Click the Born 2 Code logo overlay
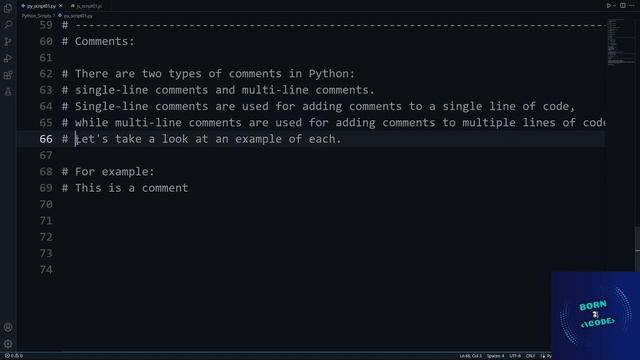The height and width of the screenshot is (360, 640). (596, 316)
